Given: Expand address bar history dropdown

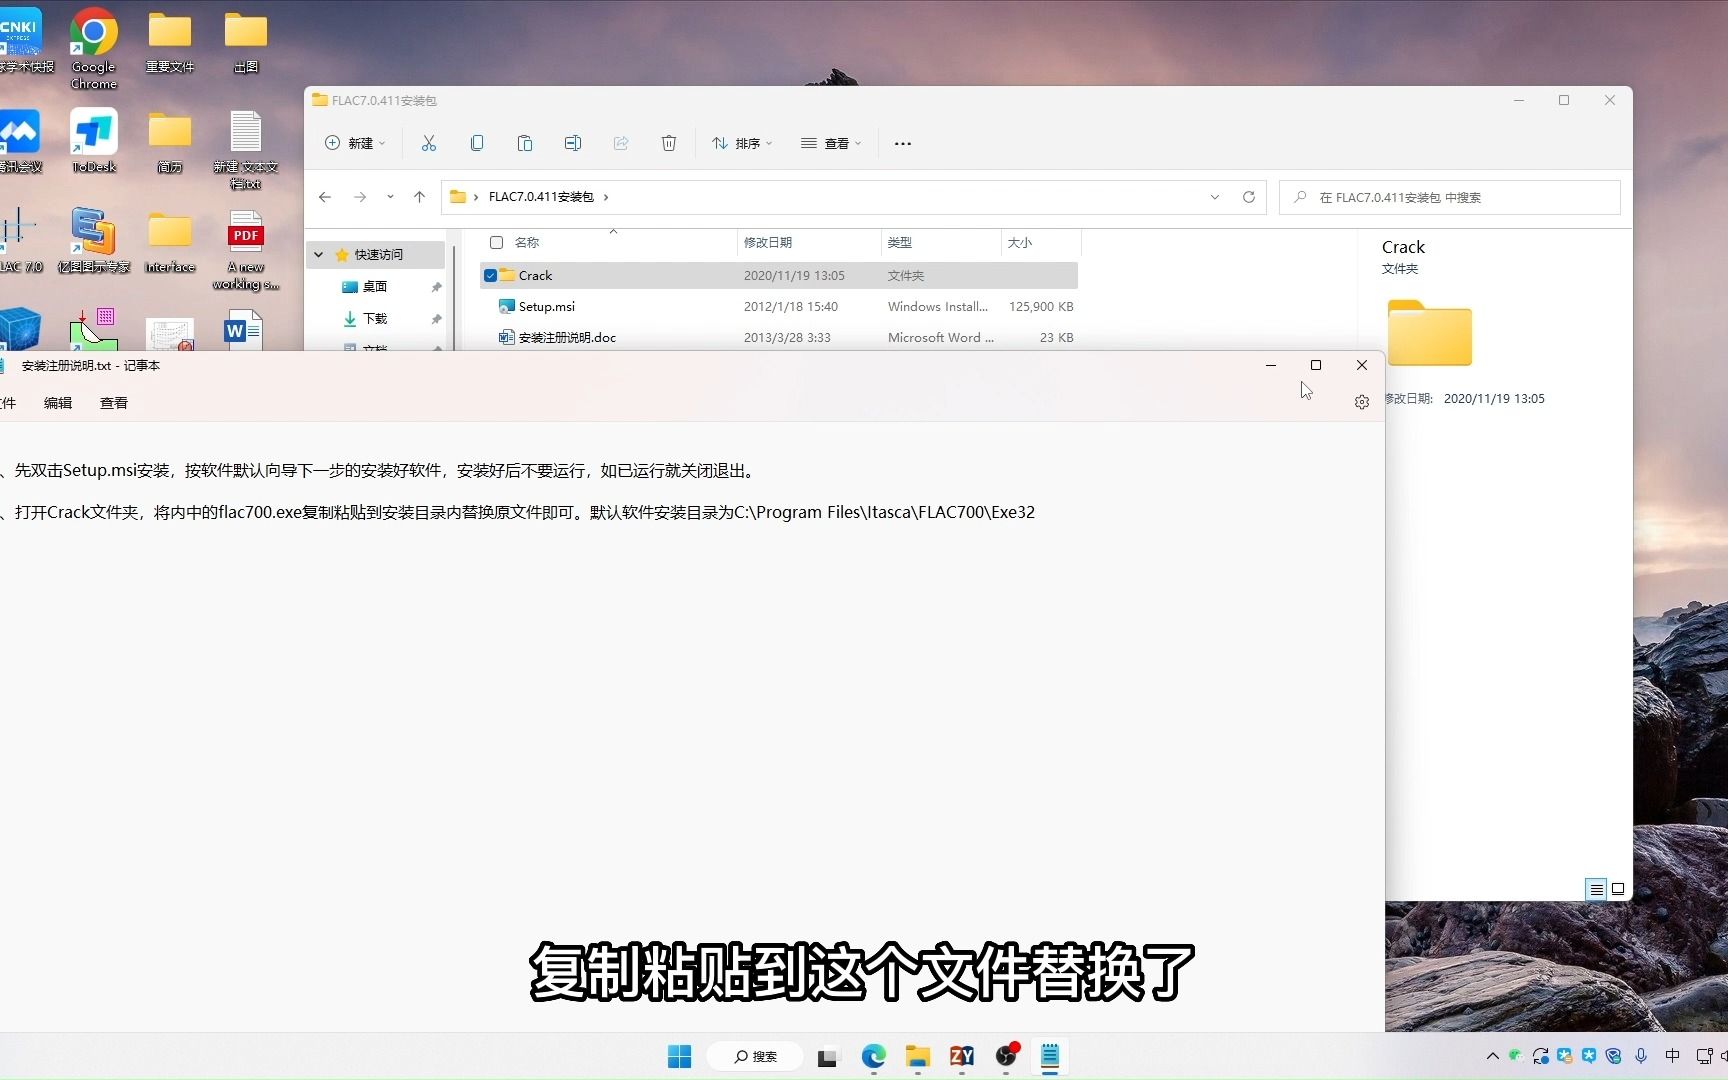Looking at the screenshot, I should tap(1215, 197).
